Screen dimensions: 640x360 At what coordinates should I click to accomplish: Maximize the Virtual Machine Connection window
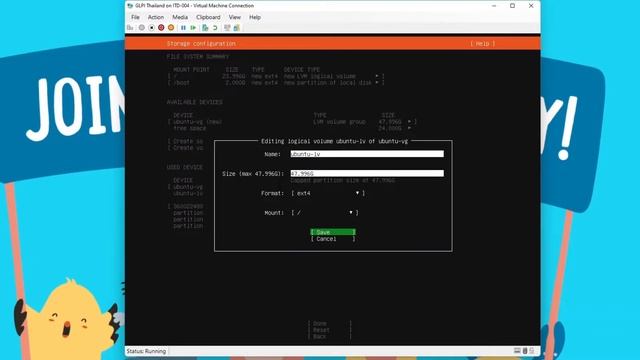(512, 6)
